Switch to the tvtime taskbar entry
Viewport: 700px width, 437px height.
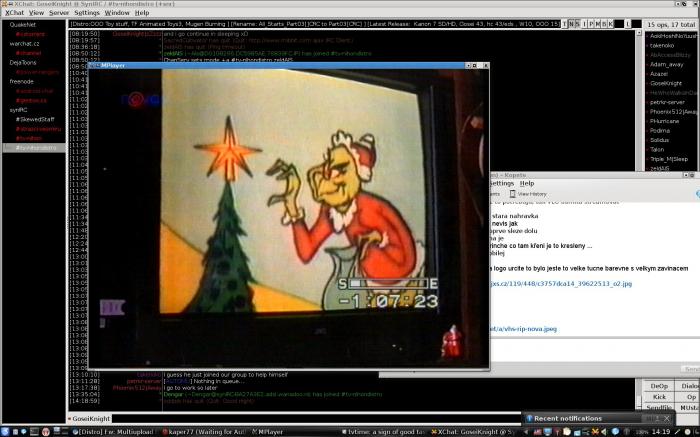pyautogui.click(x=383, y=432)
